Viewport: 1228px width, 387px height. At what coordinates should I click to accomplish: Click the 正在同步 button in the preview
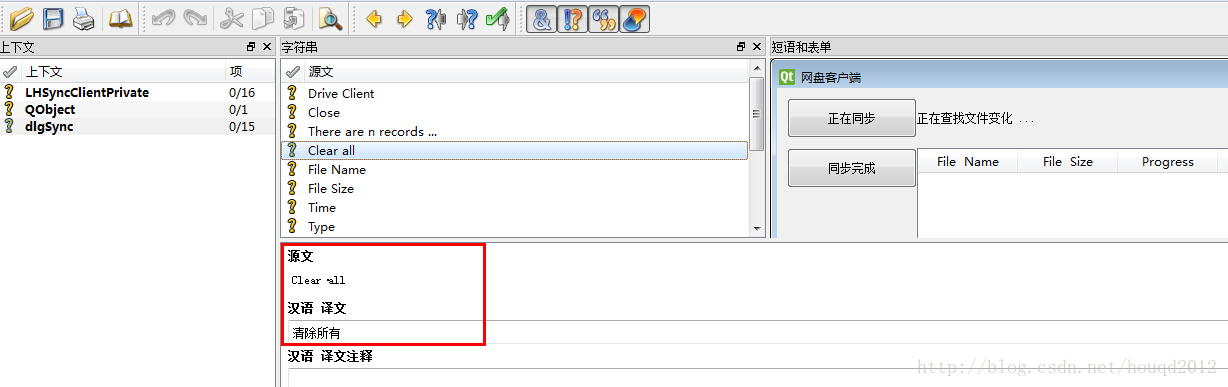coord(851,118)
